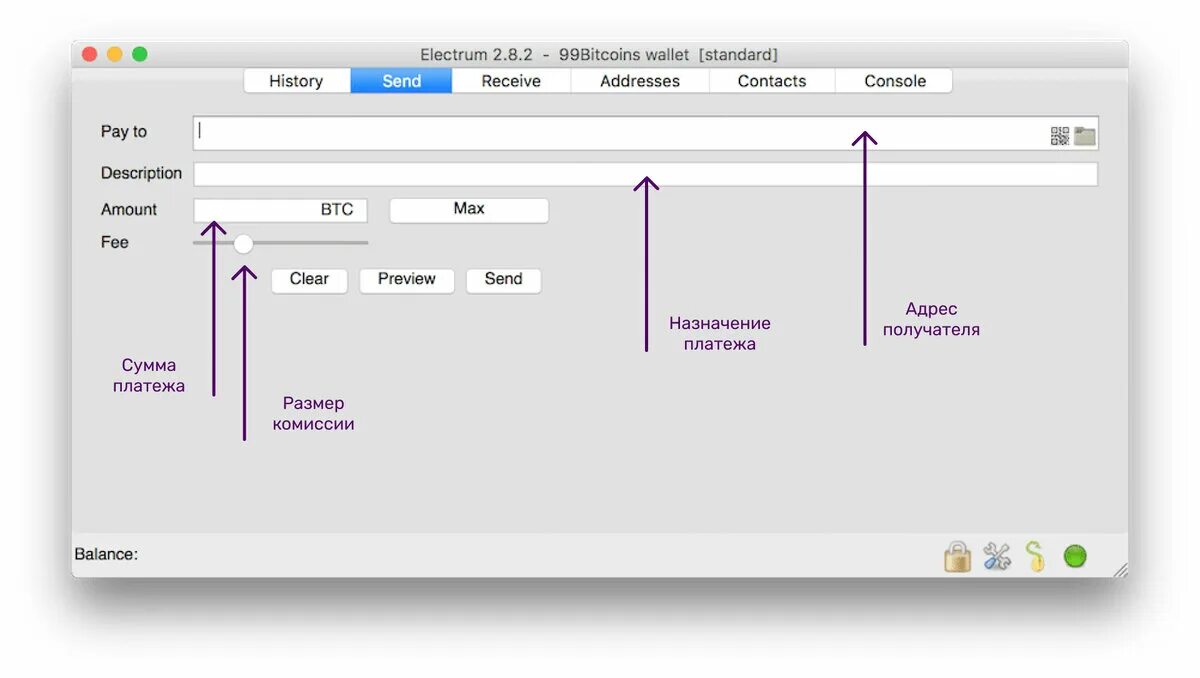
Task: Click the Max amount button
Action: coord(469,210)
